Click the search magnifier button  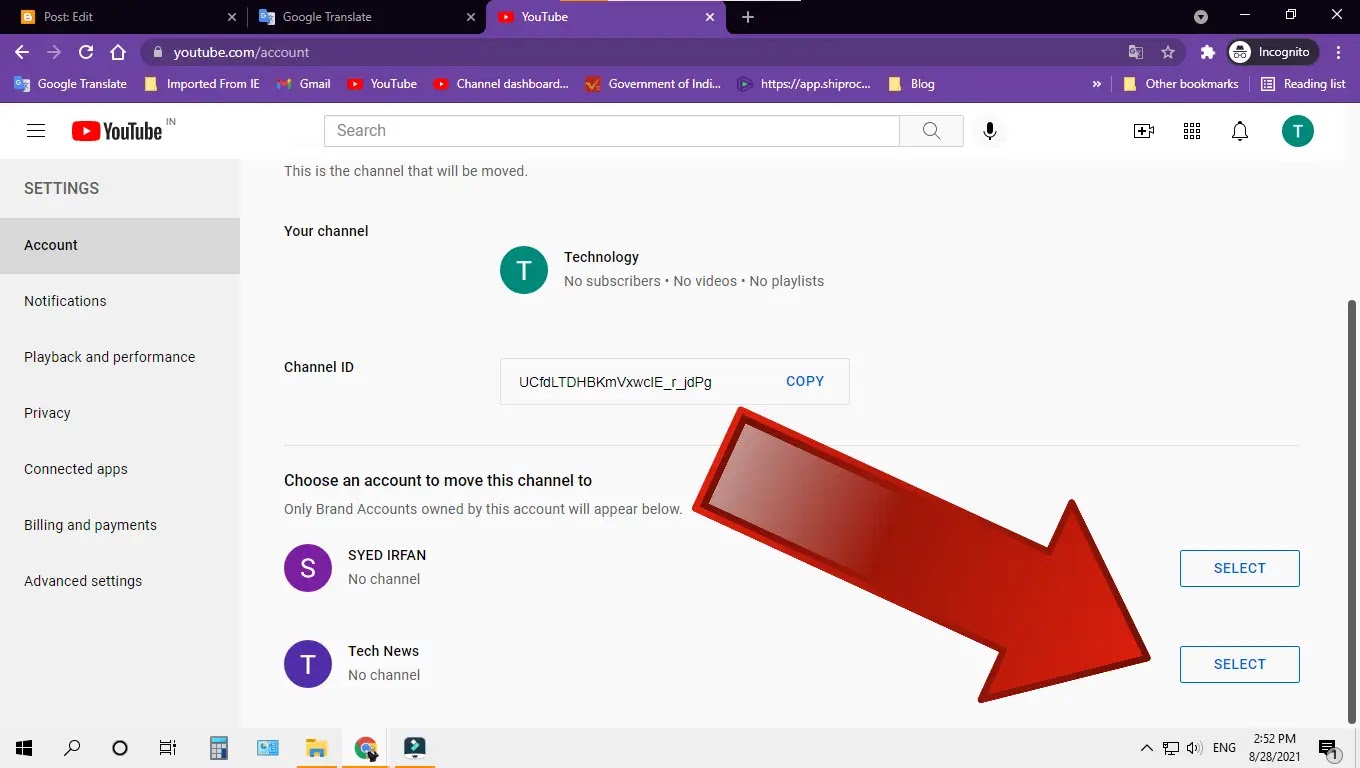pos(931,131)
